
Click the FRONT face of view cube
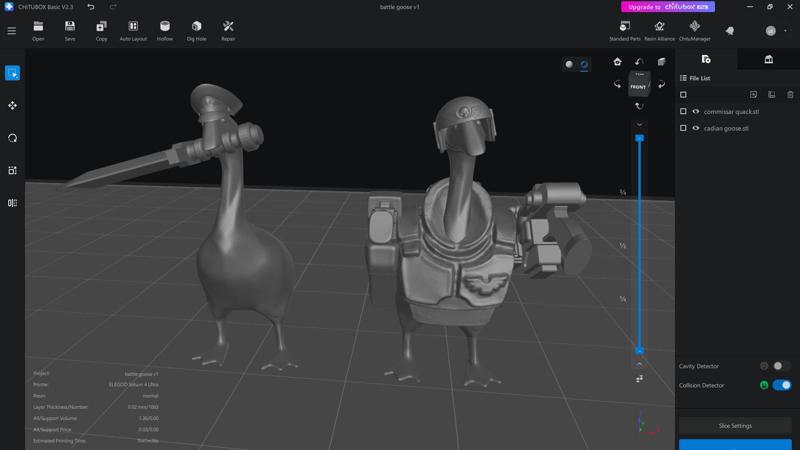(639, 85)
